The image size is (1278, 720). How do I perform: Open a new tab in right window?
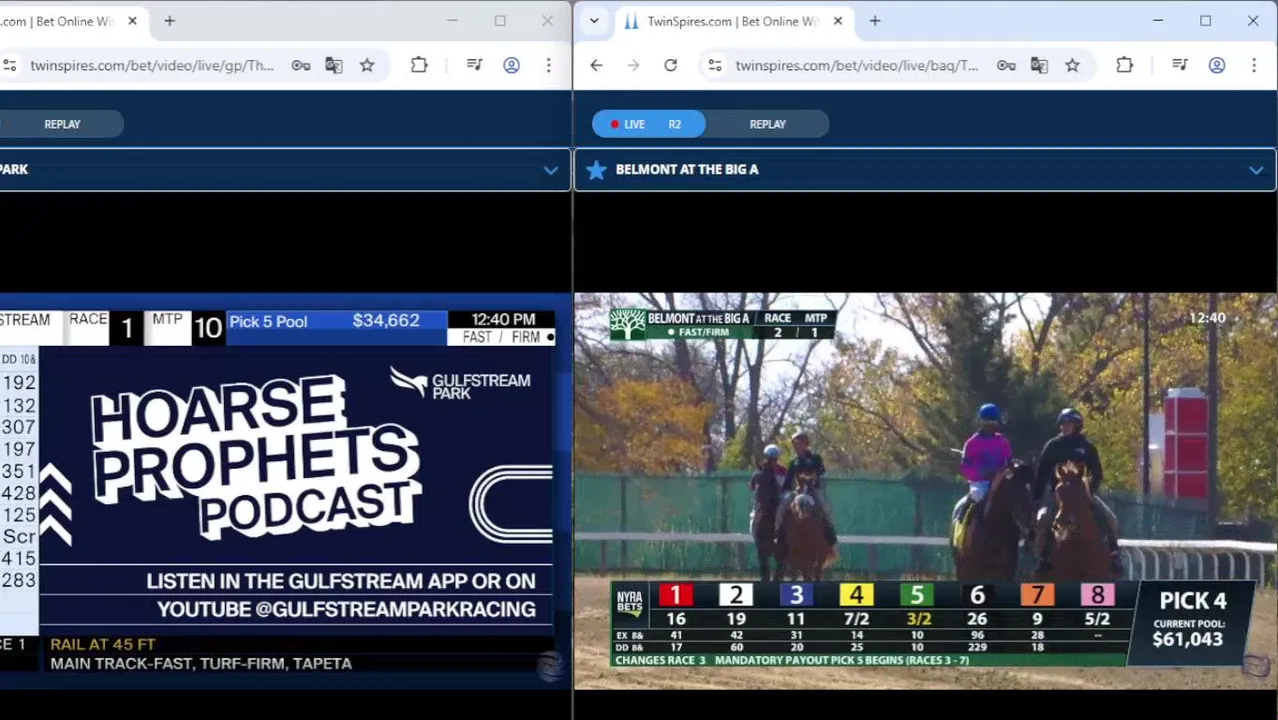(x=875, y=21)
